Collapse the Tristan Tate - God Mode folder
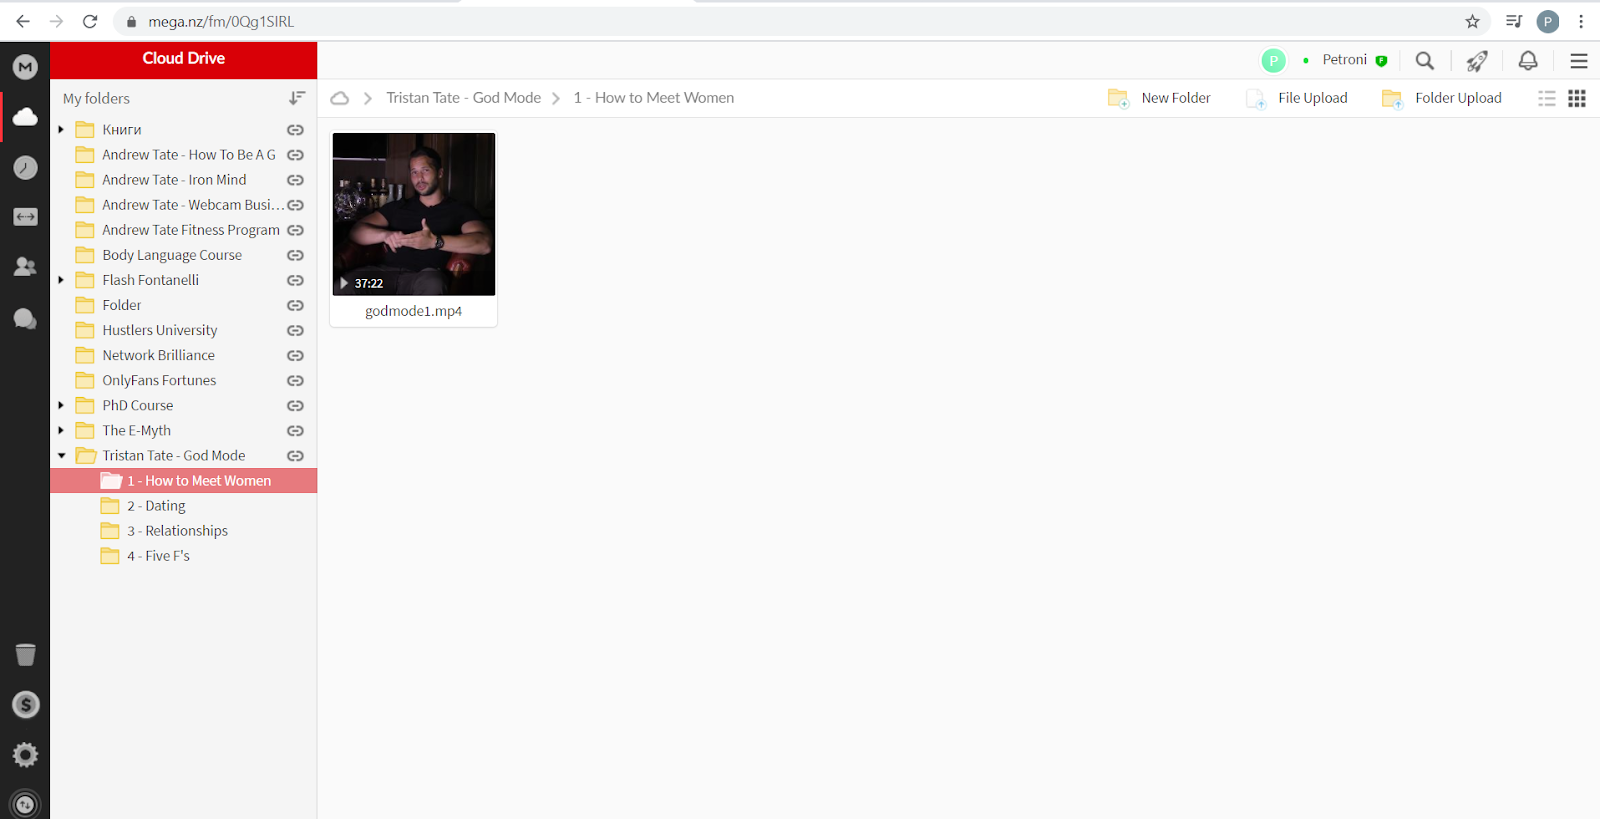Screen dimensions: 1600x819 tap(61, 455)
